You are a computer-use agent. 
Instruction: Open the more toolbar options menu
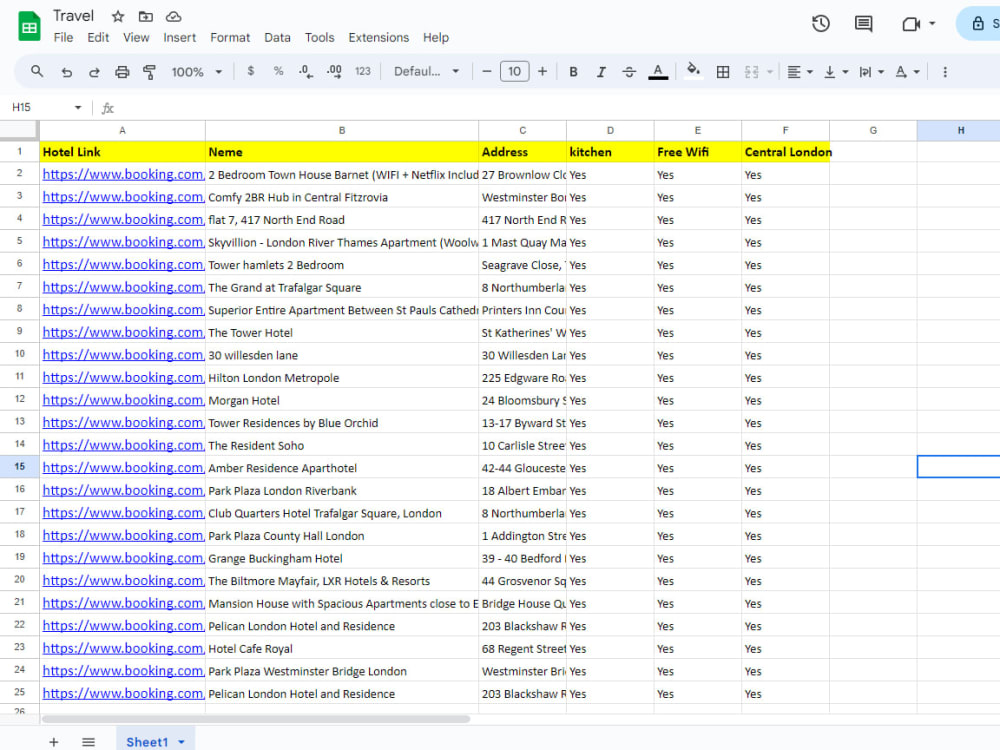(945, 72)
